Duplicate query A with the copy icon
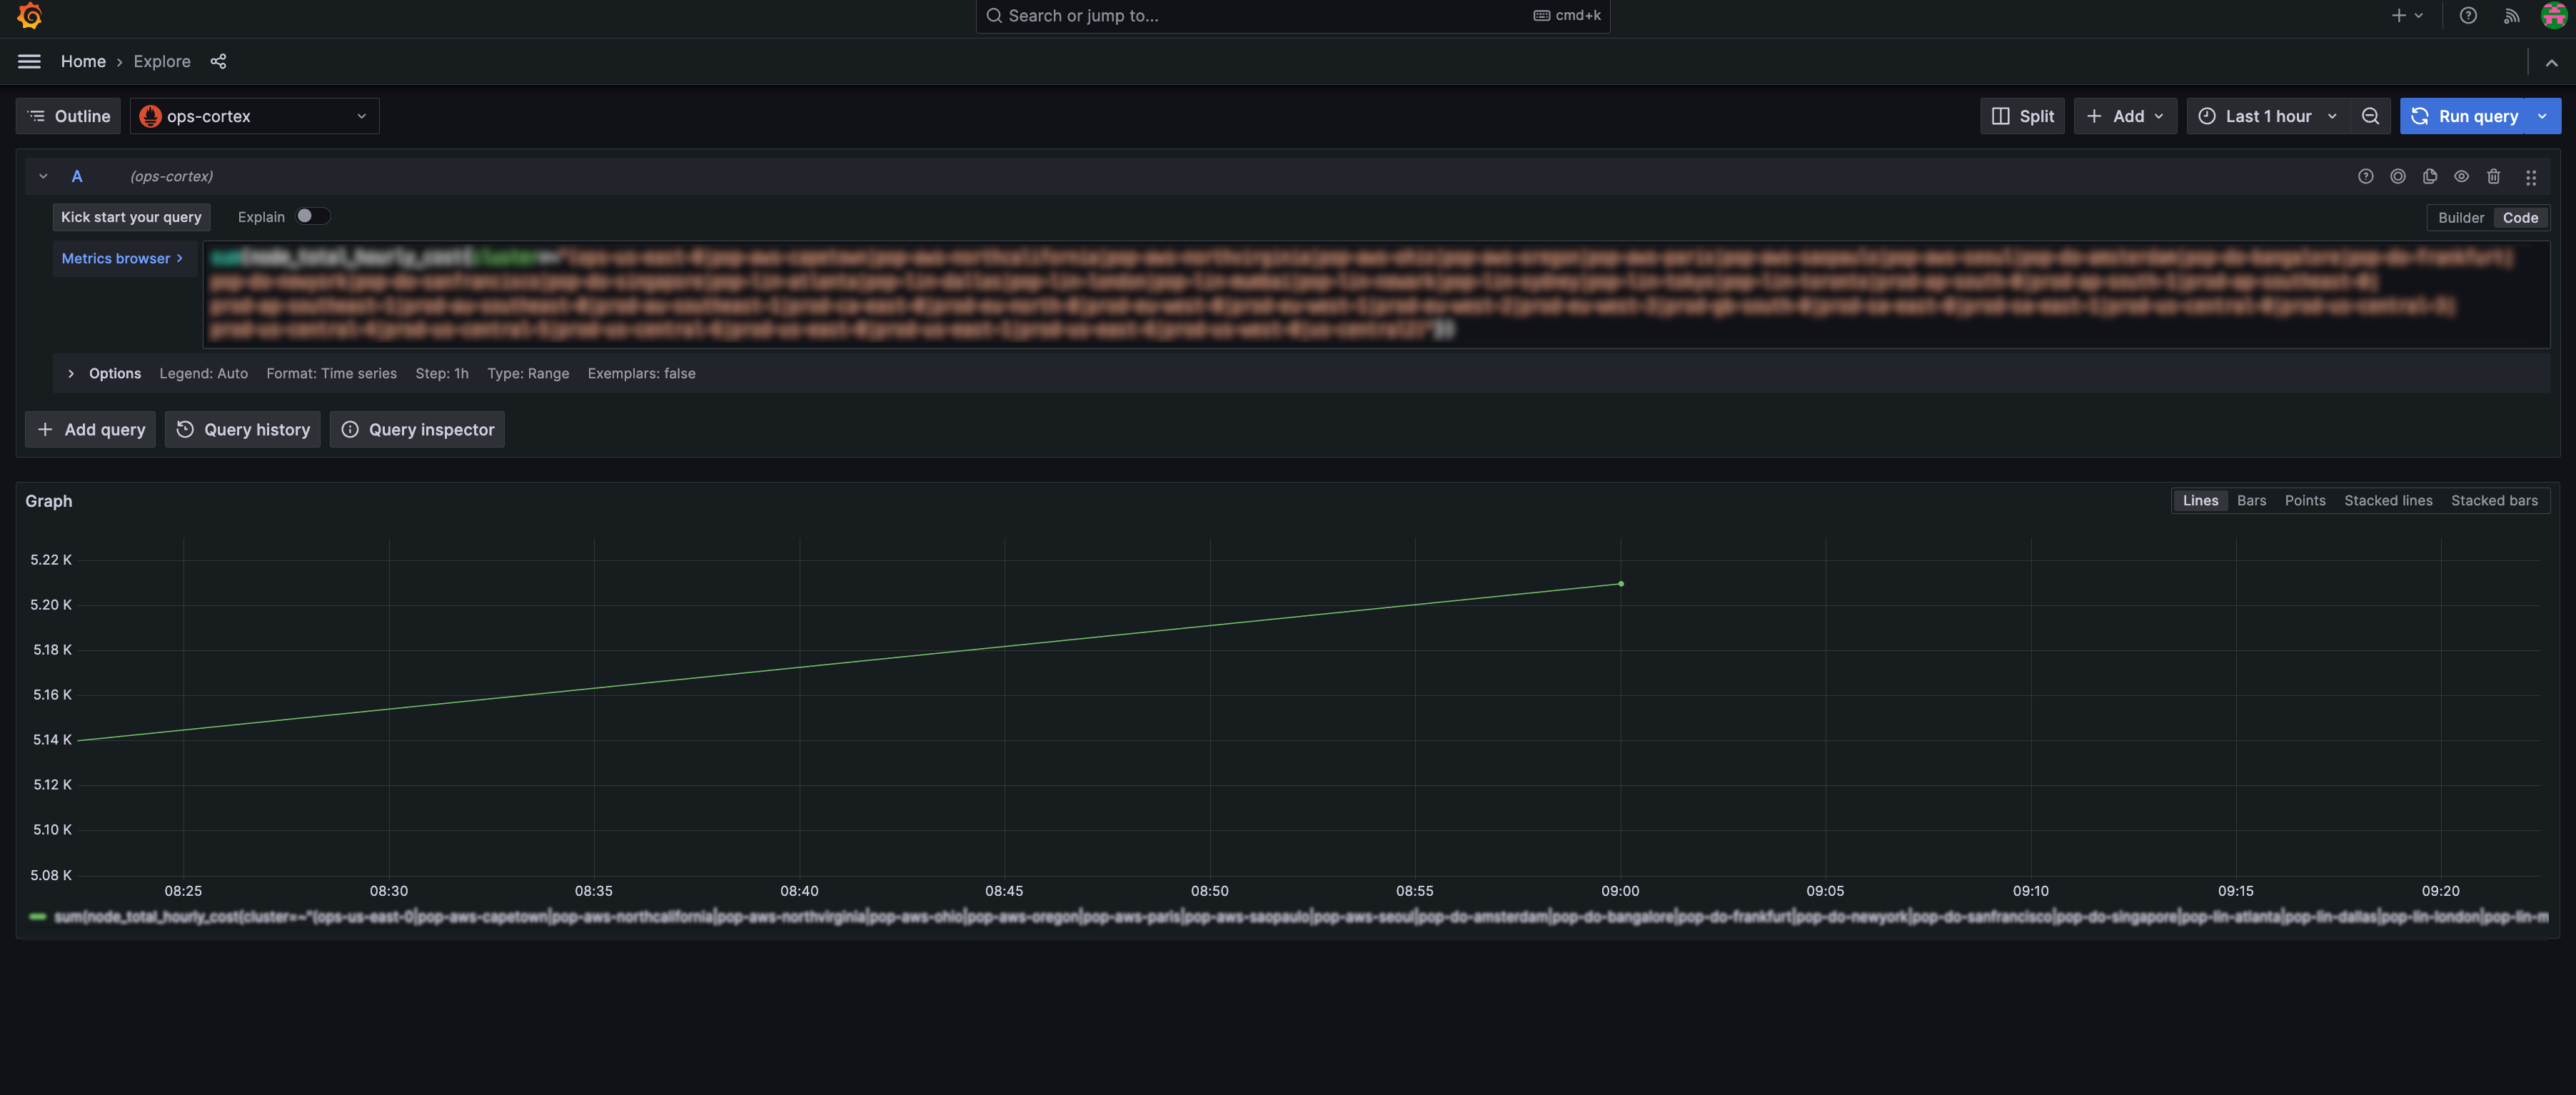 tap(2430, 177)
